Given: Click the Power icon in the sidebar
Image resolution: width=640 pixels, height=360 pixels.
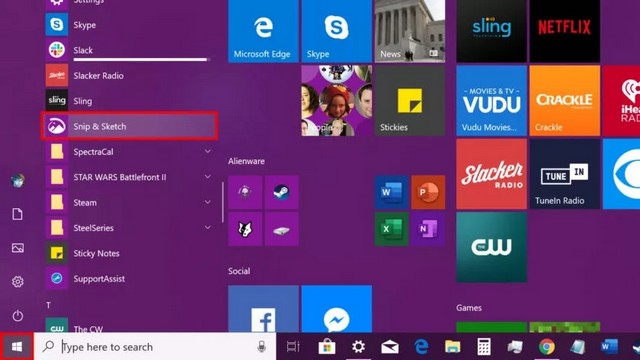Looking at the screenshot, I should click(17, 315).
